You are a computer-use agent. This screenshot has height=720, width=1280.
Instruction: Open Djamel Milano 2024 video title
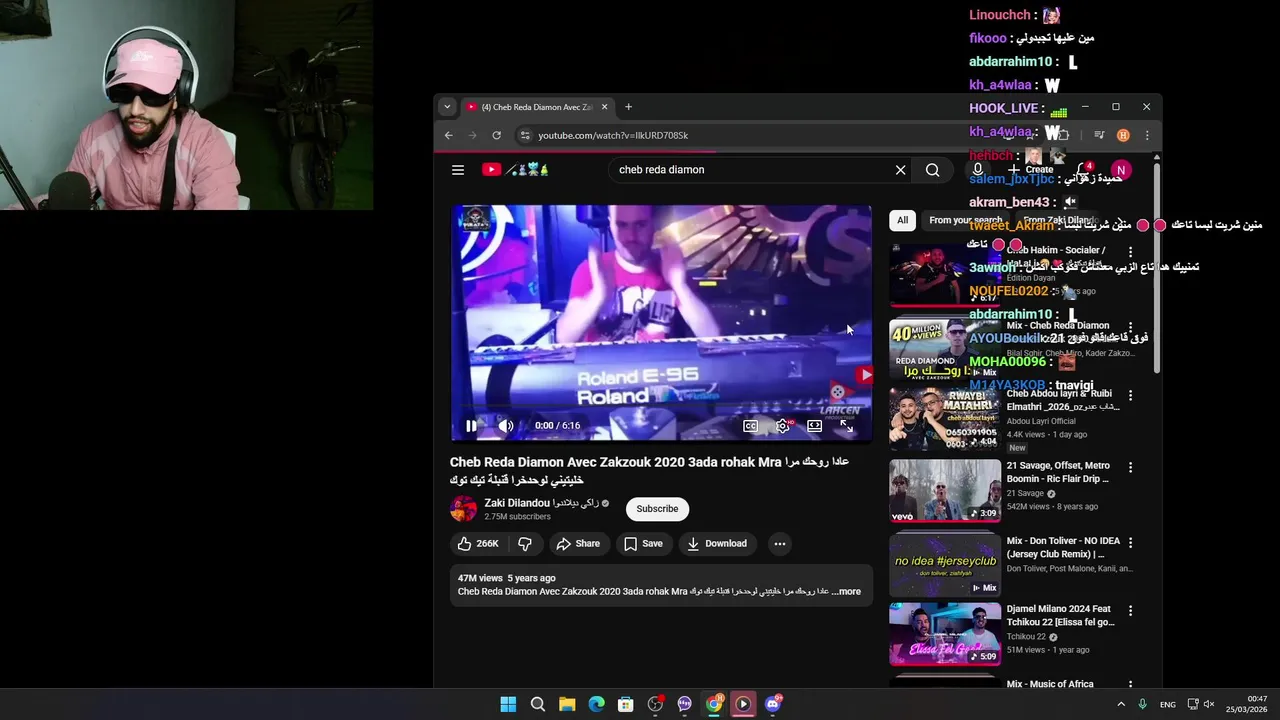1060,615
